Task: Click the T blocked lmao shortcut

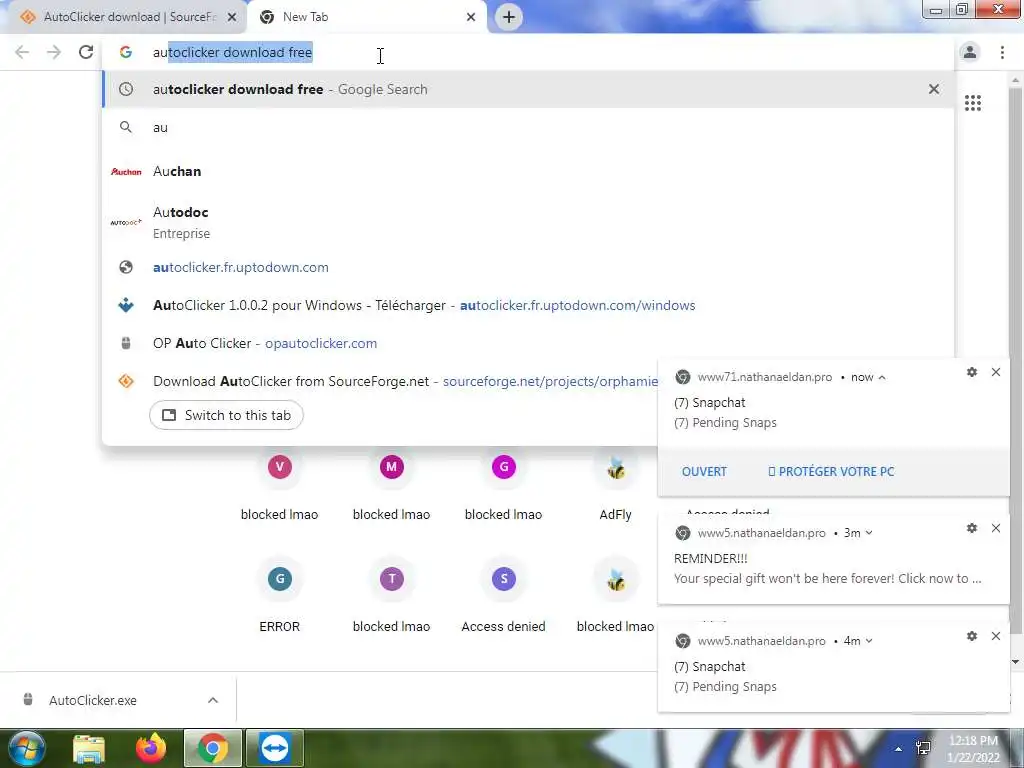Action: tap(391, 594)
